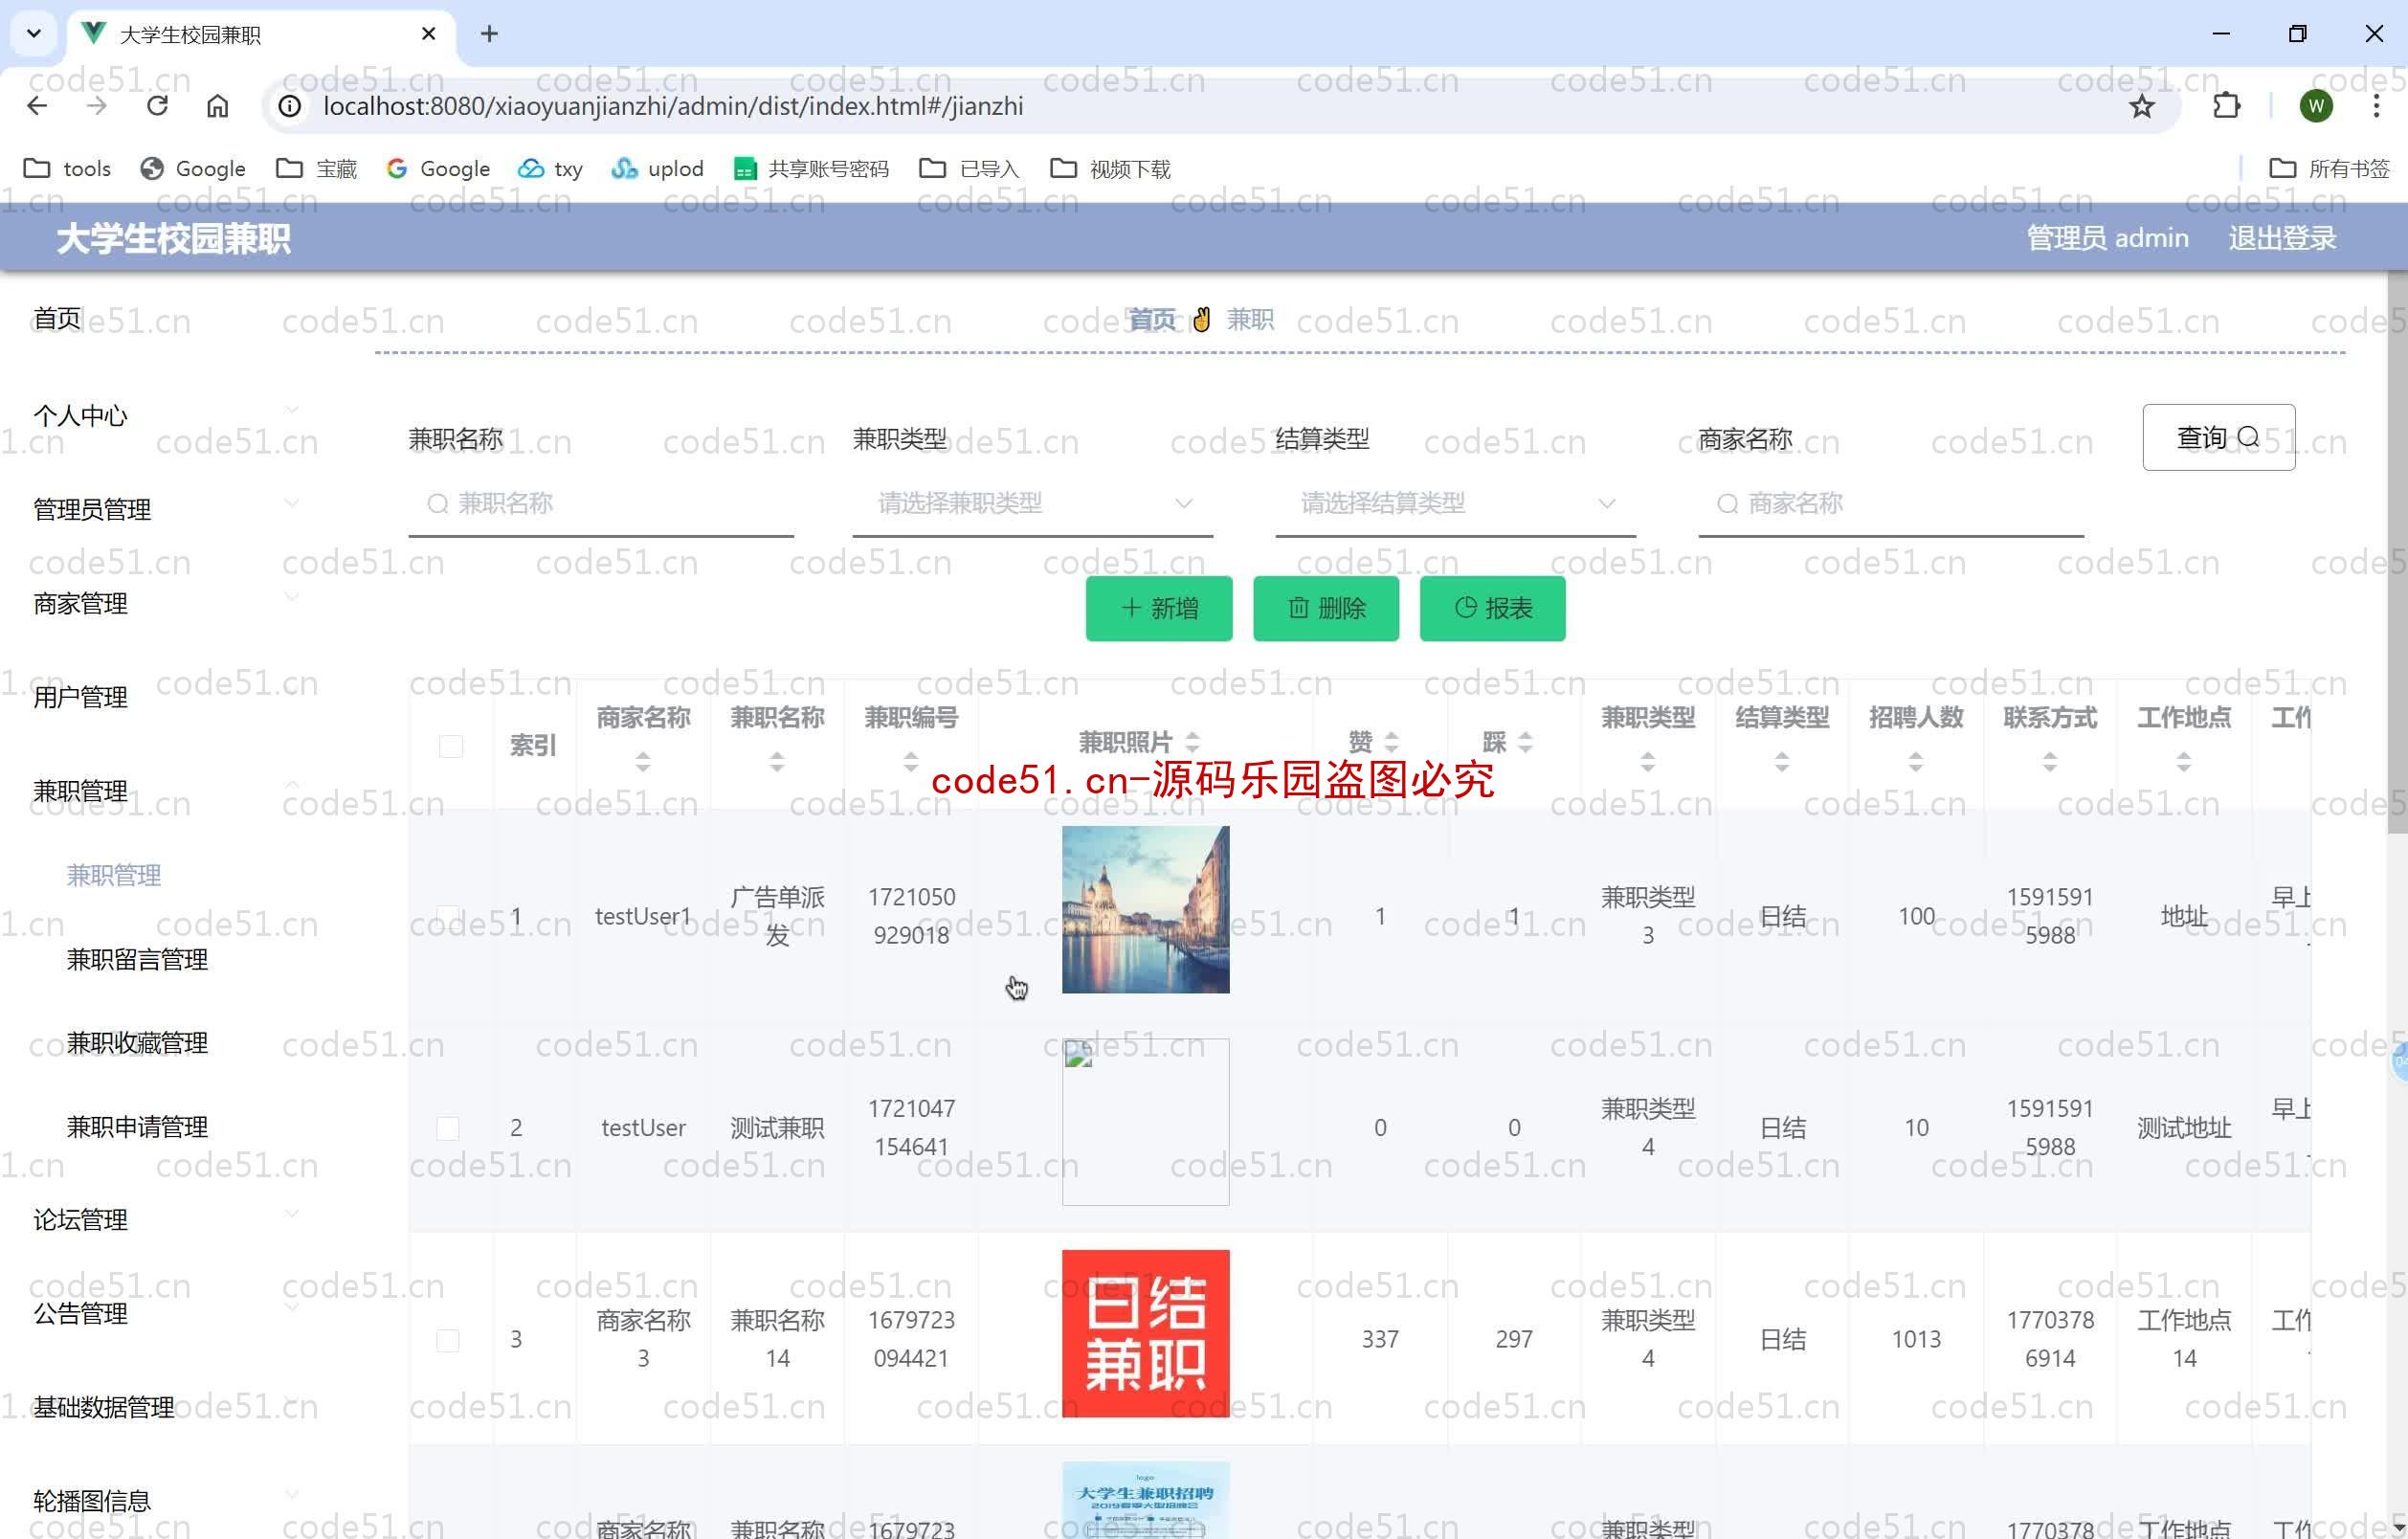Bookmark this page with the star icon
This screenshot has width=2408, height=1539.
pyautogui.click(x=2141, y=106)
